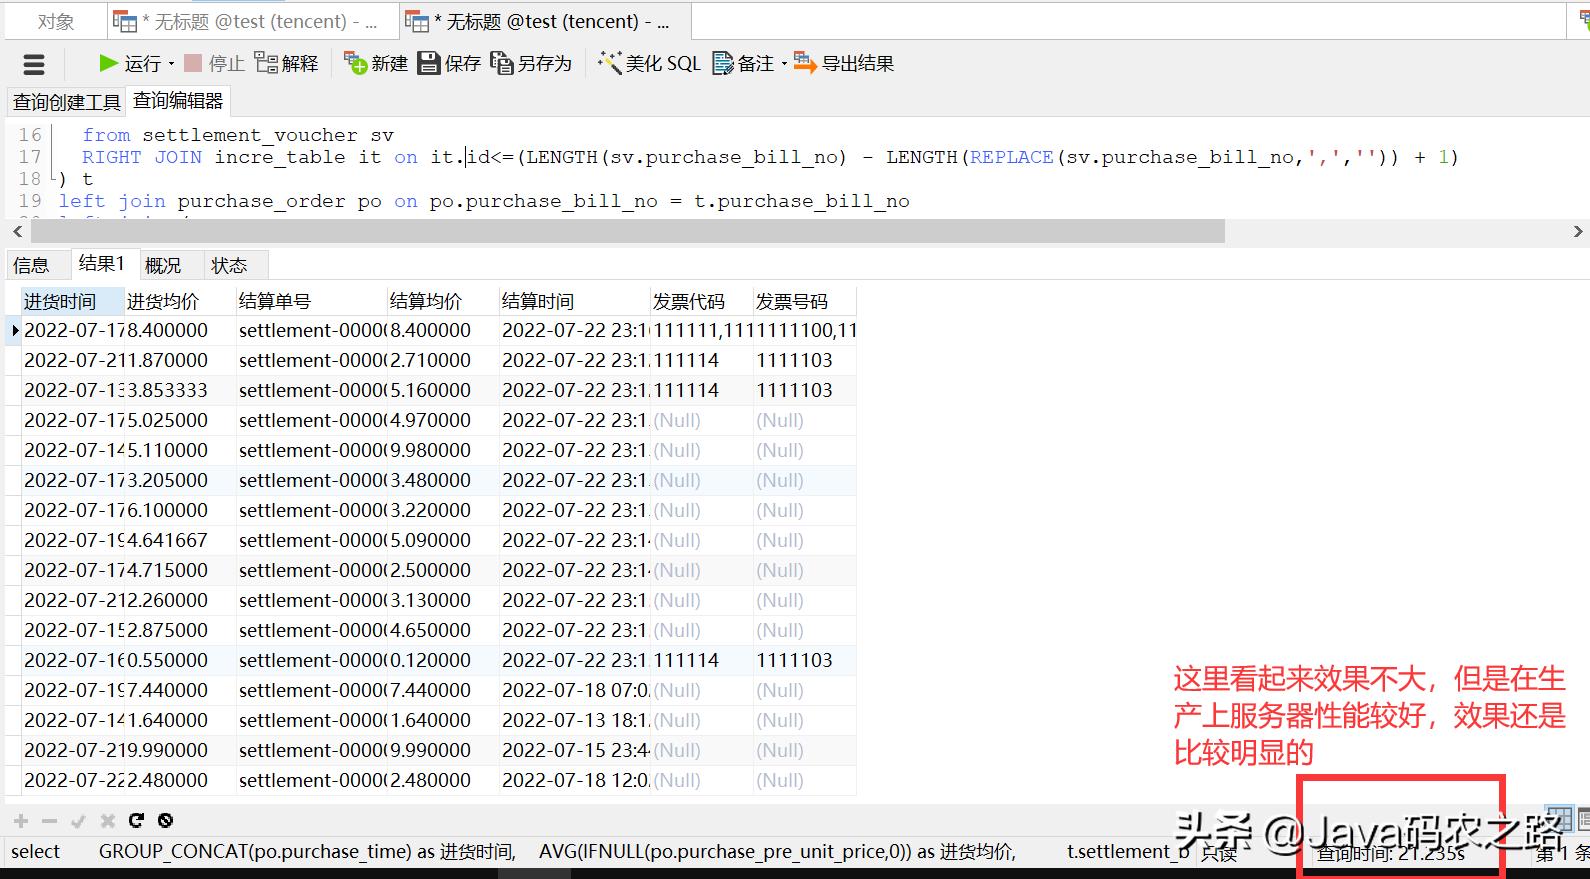Select cell with 结算均价 8.400000 in first row
Screen dimensions: 1590x879
[443, 330]
